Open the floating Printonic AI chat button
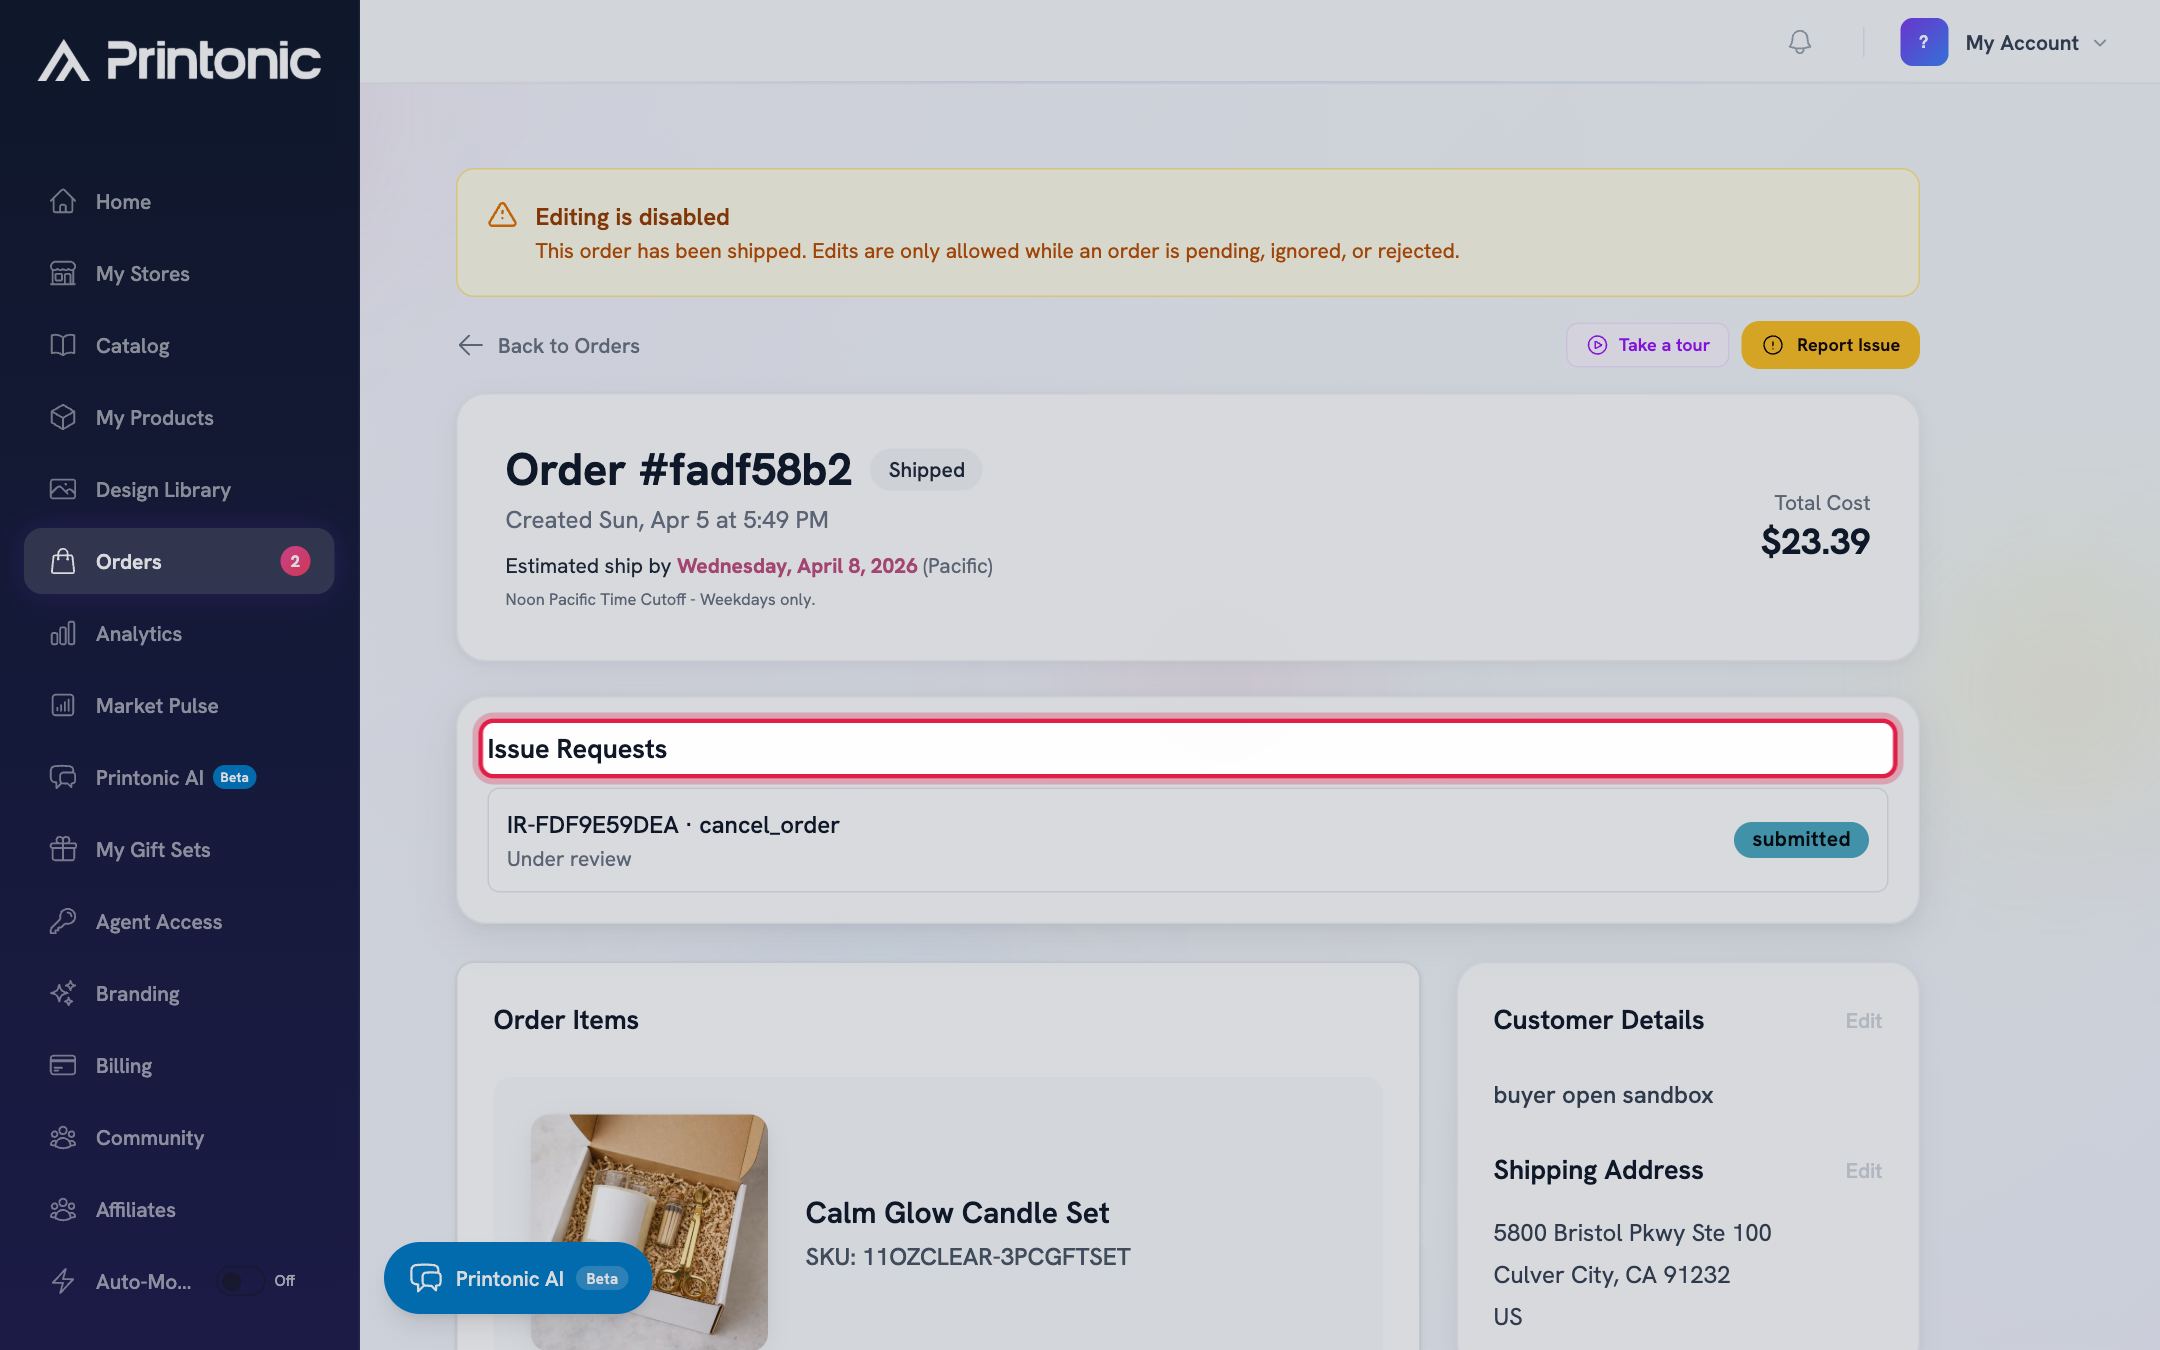 pos(518,1278)
